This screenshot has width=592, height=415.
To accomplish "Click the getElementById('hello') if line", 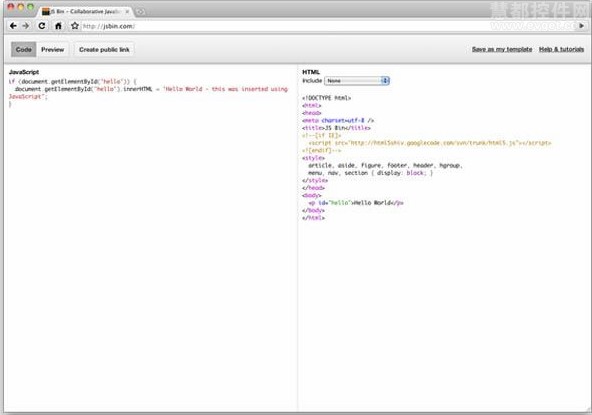I will 72,82.
